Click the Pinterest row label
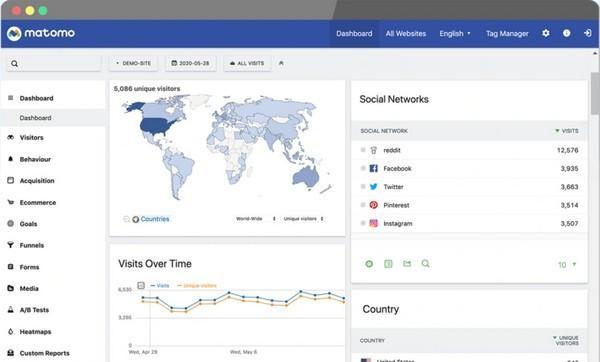 tap(396, 205)
